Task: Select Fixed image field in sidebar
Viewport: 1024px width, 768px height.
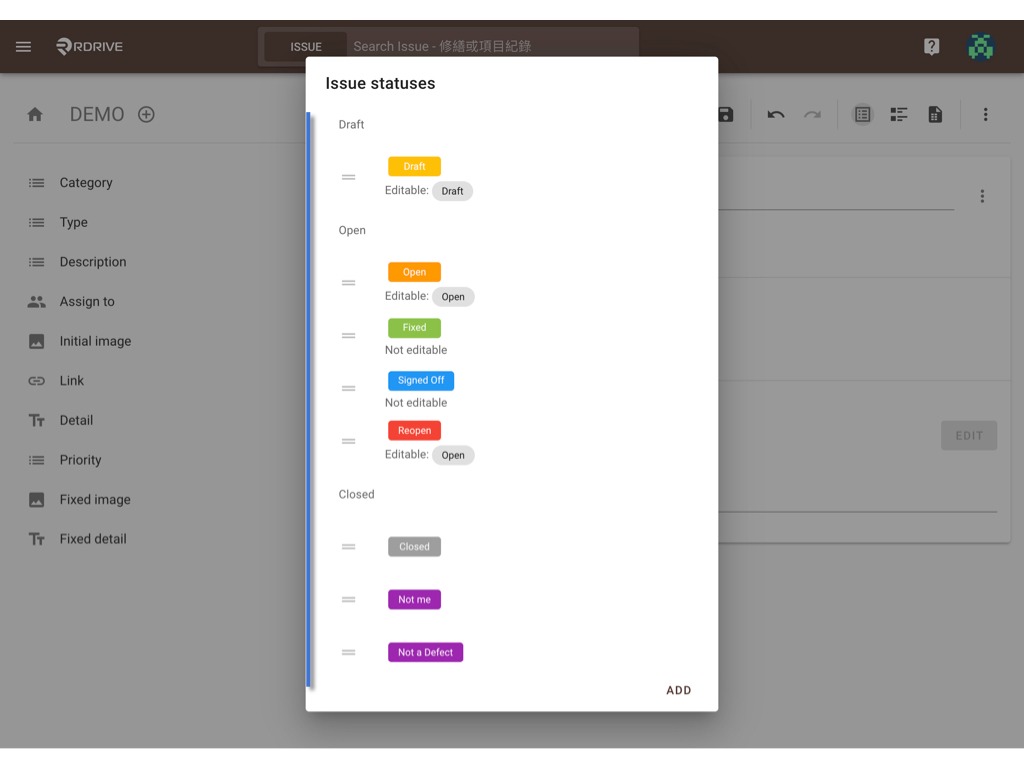Action: point(95,500)
